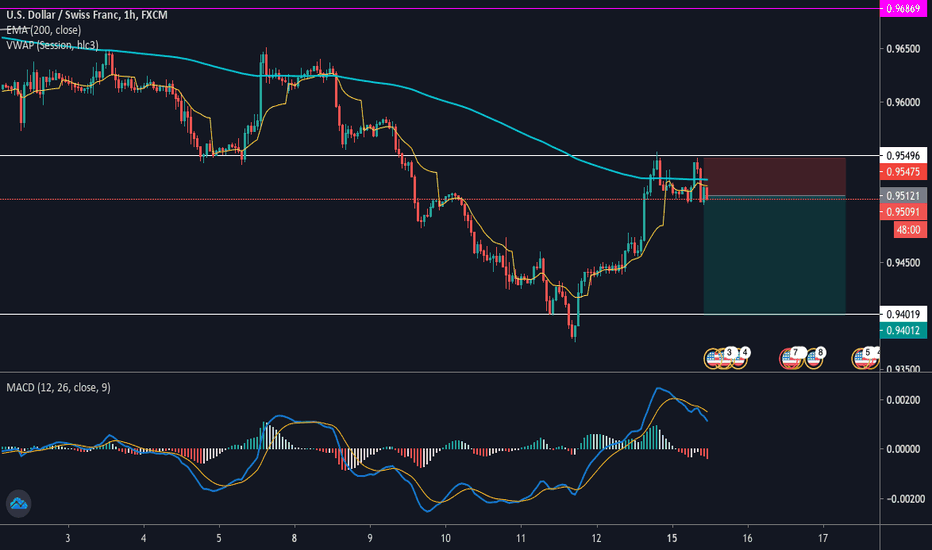The height and width of the screenshot is (550, 932).
Task: Click date 11 on the time axis
Action: coord(521,538)
